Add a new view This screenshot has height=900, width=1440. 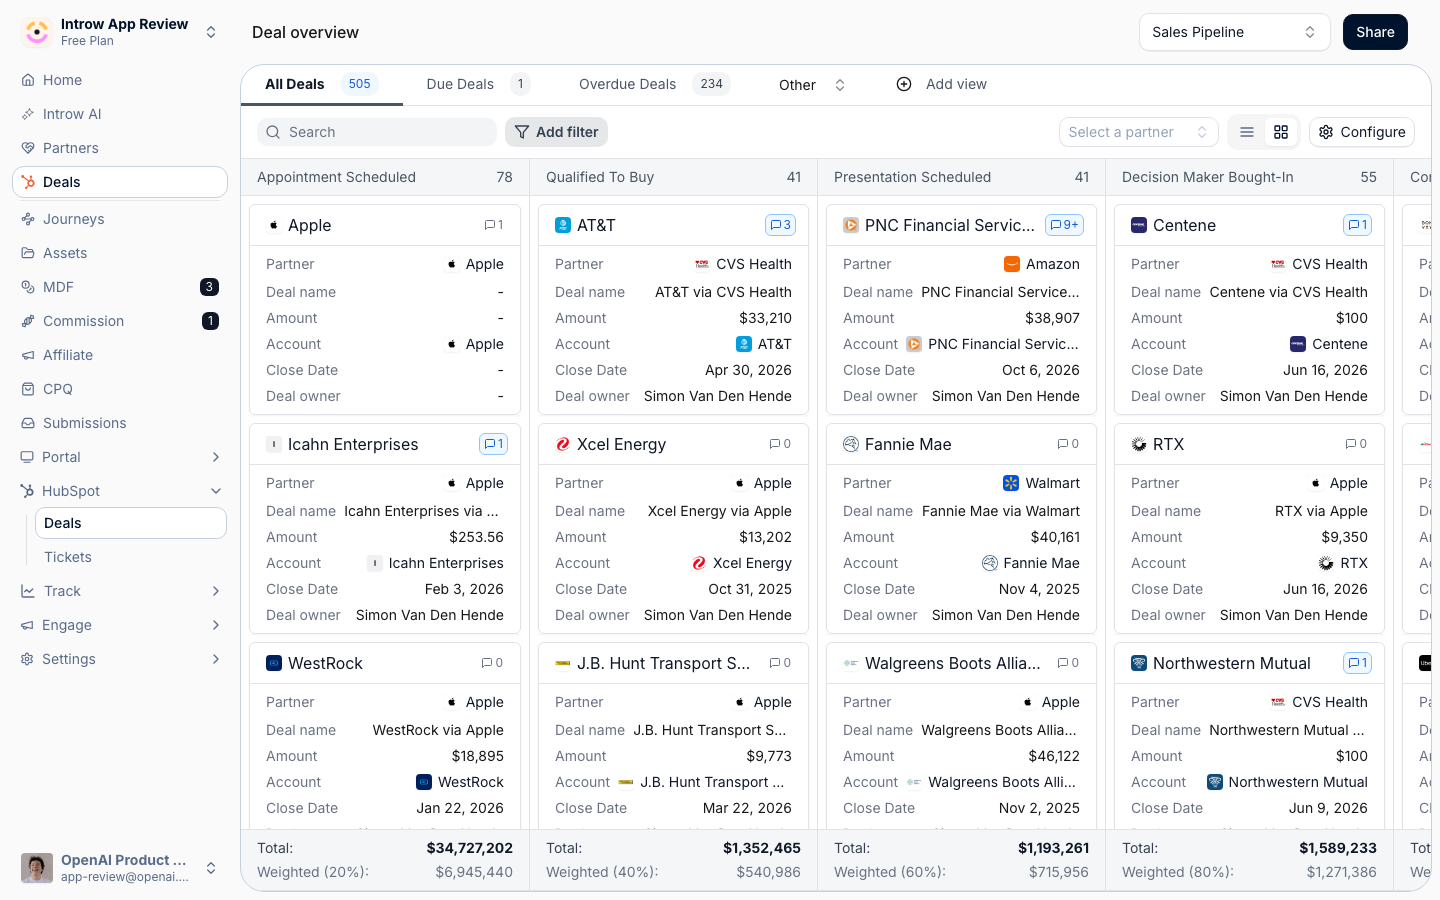click(x=941, y=84)
